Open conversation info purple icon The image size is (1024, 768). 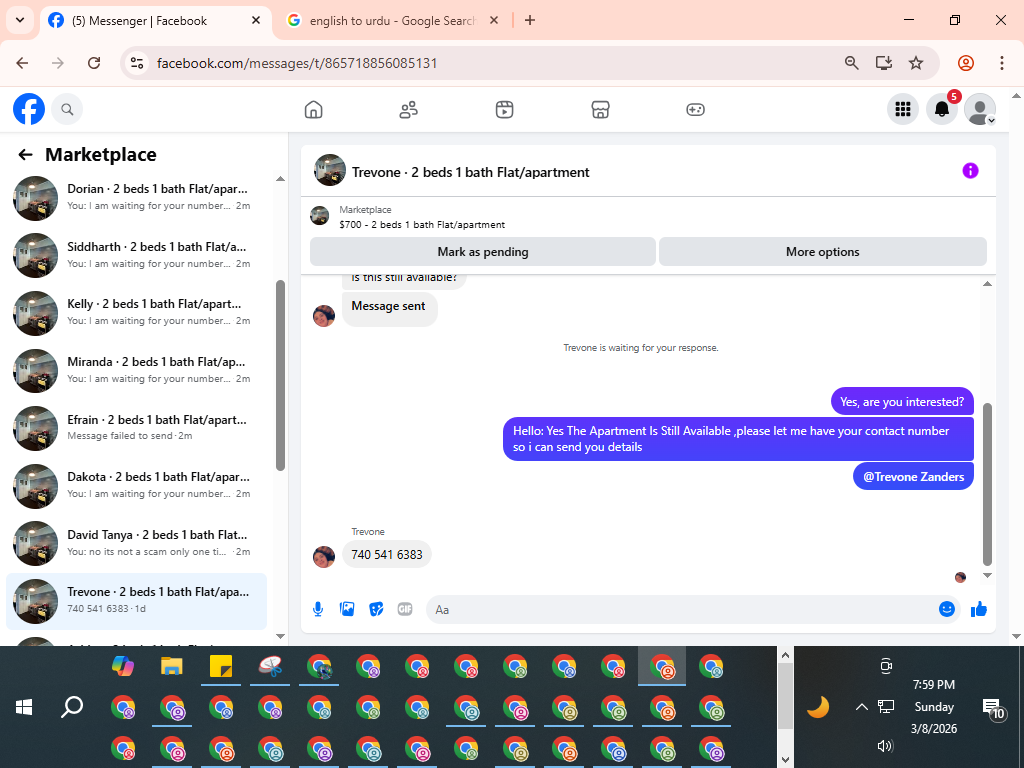970,171
